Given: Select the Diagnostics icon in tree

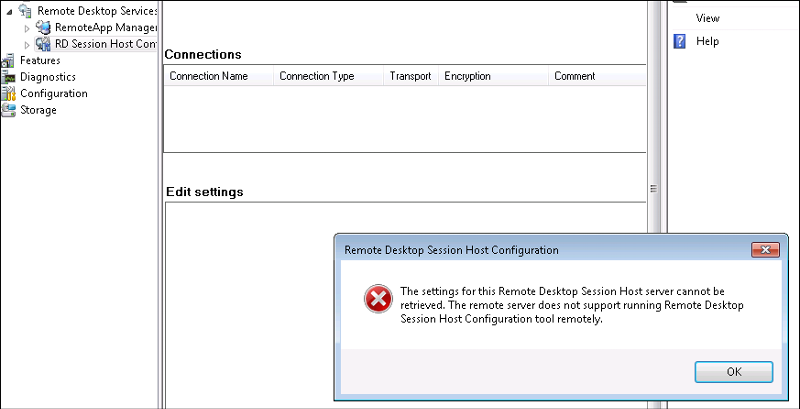Looking at the screenshot, I should [8, 77].
